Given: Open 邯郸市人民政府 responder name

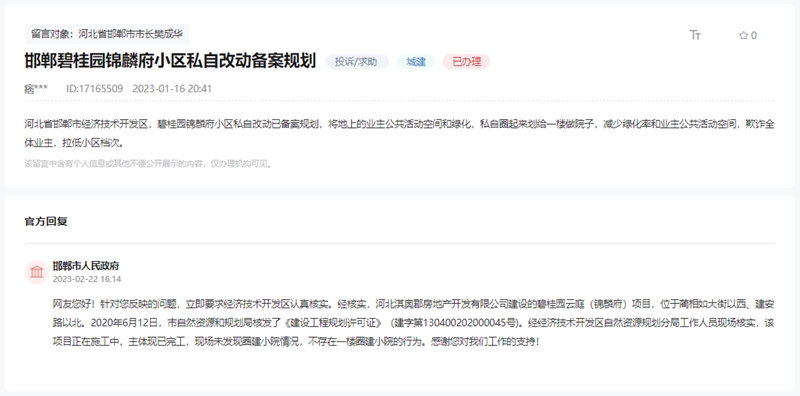Looking at the screenshot, I should [86, 266].
